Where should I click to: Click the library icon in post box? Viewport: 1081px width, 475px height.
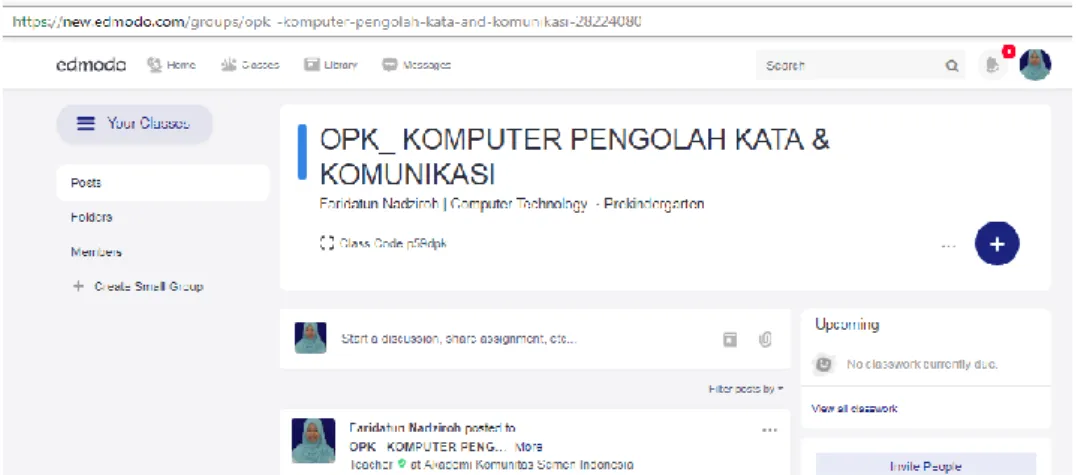point(729,339)
